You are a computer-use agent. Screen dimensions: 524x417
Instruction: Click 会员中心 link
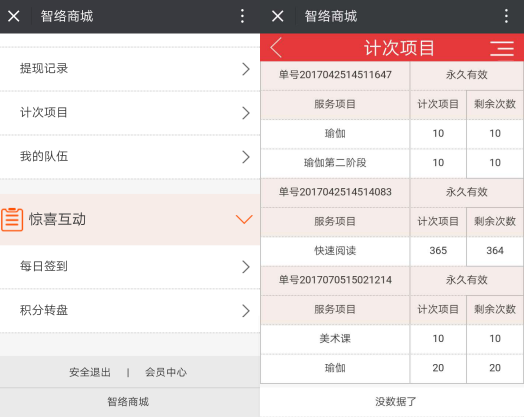[166, 372]
